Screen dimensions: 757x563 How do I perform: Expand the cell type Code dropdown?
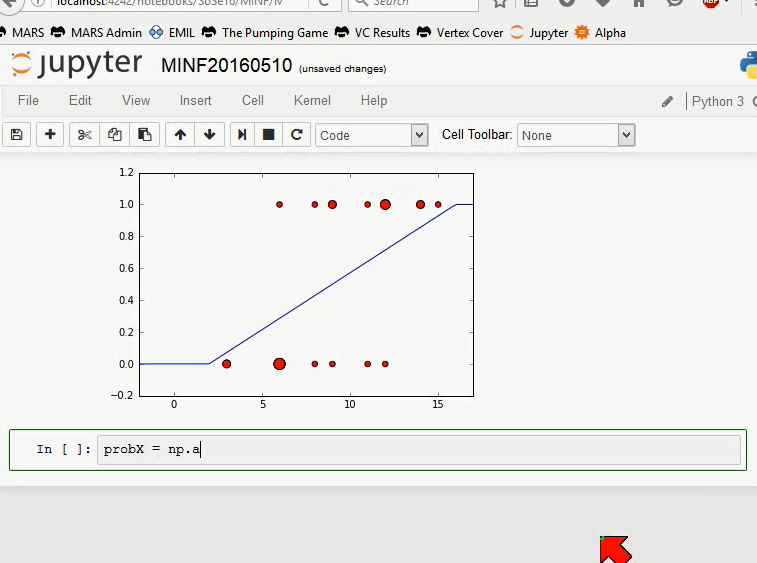[372, 135]
